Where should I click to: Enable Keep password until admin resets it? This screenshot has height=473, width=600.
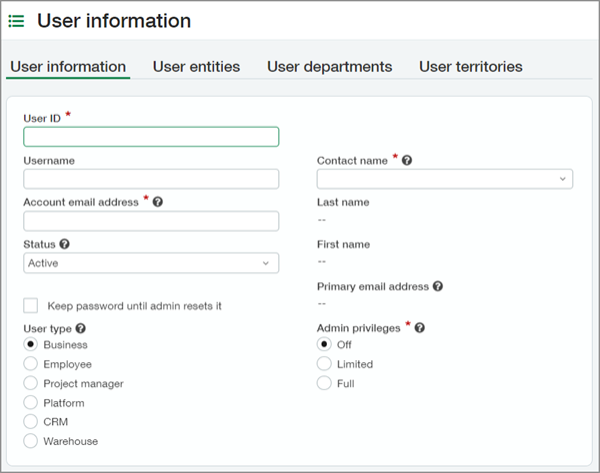[x=31, y=305]
